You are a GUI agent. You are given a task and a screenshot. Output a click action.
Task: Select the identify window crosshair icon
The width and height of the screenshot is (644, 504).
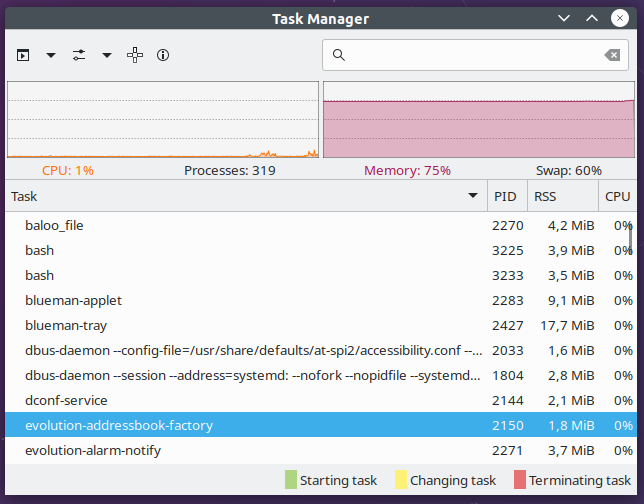[x=135, y=55]
